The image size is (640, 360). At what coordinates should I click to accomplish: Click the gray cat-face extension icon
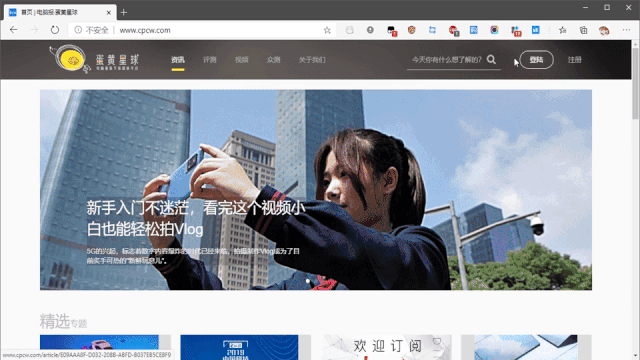tap(349, 30)
